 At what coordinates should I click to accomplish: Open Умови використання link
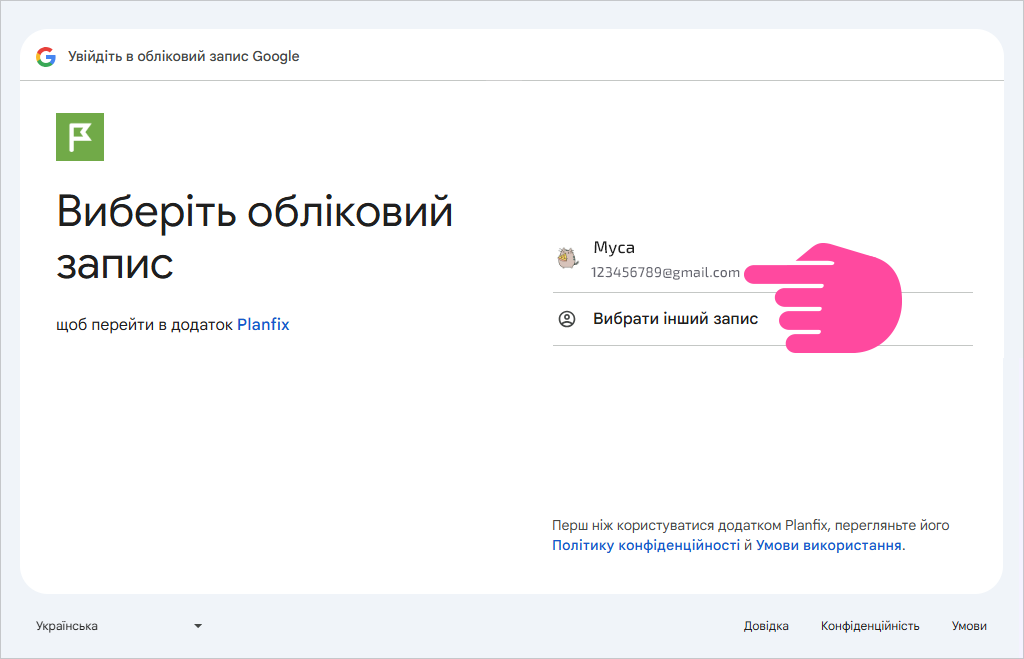pyautogui.click(x=829, y=545)
